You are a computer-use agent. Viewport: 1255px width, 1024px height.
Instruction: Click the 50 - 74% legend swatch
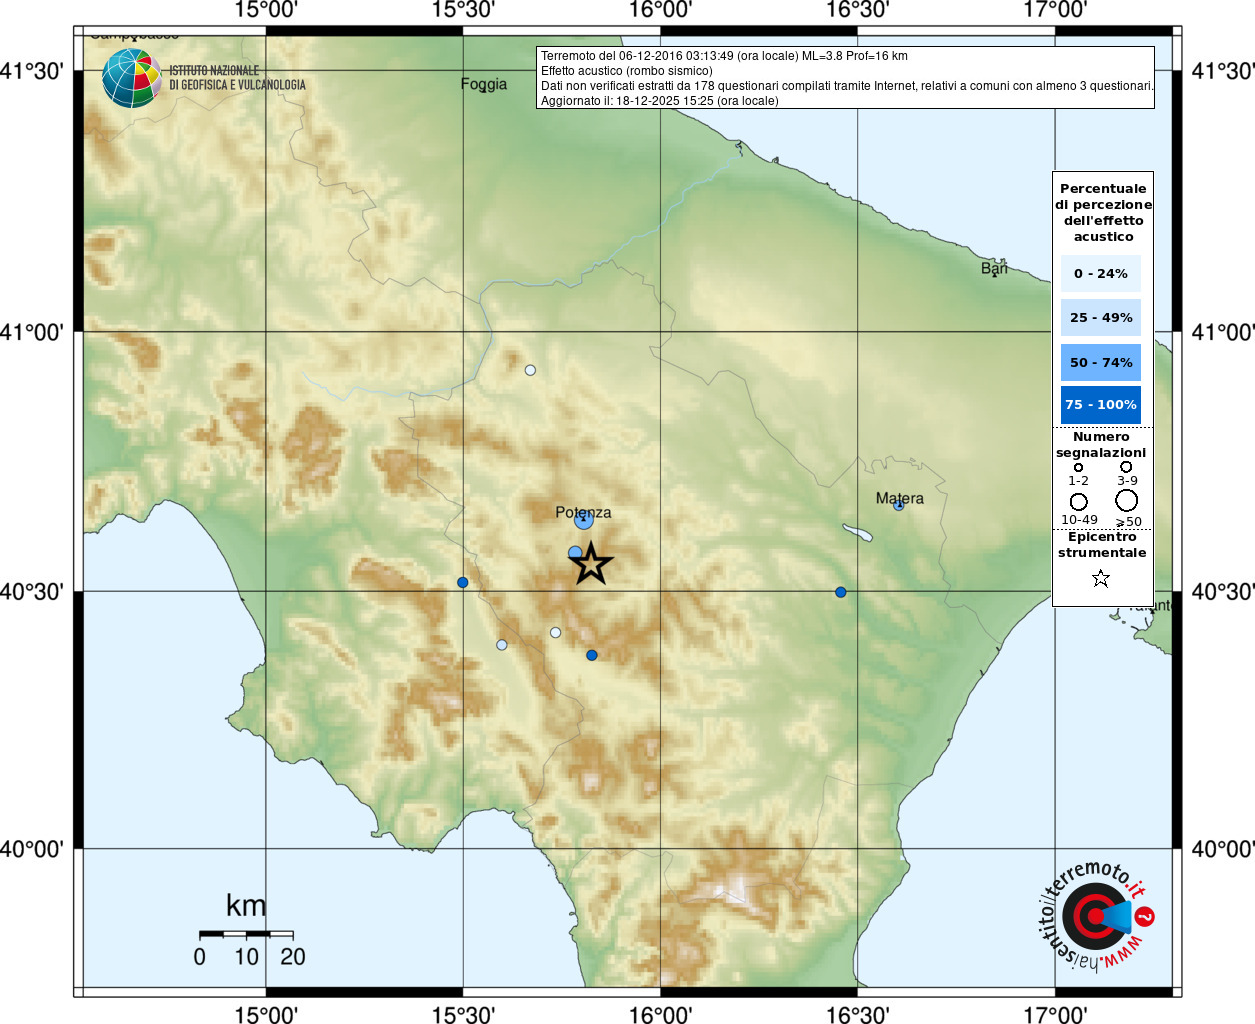pyautogui.click(x=1100, y=362)
